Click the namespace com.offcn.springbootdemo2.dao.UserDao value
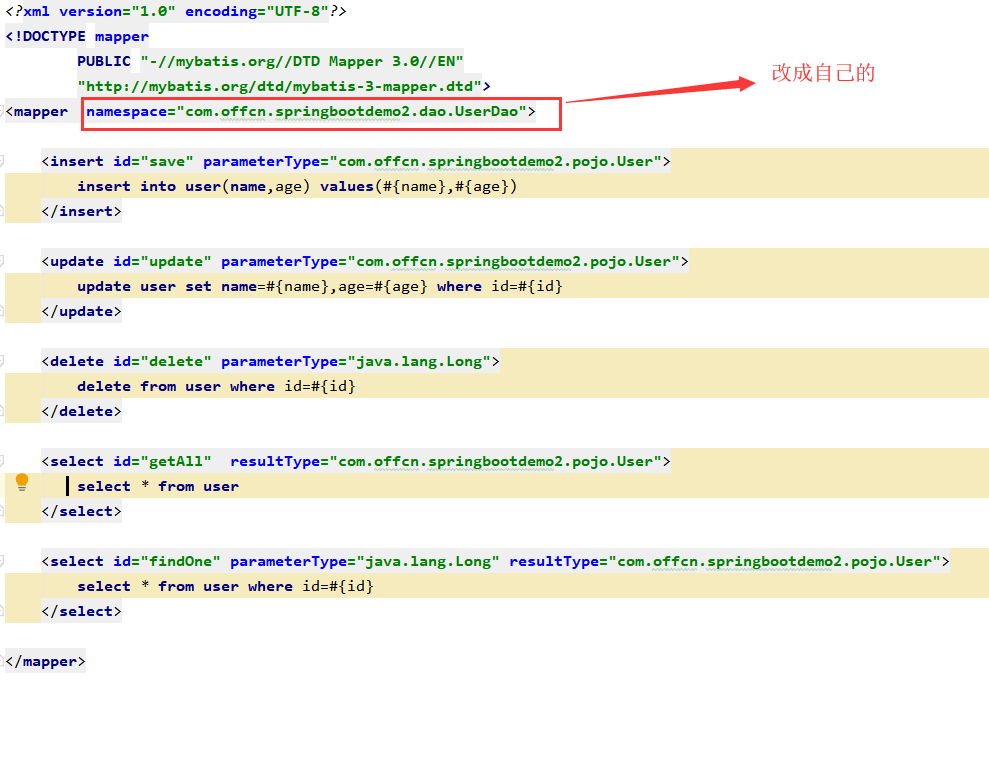Viewport: 989px width, 757px height. tap(351, 112)
